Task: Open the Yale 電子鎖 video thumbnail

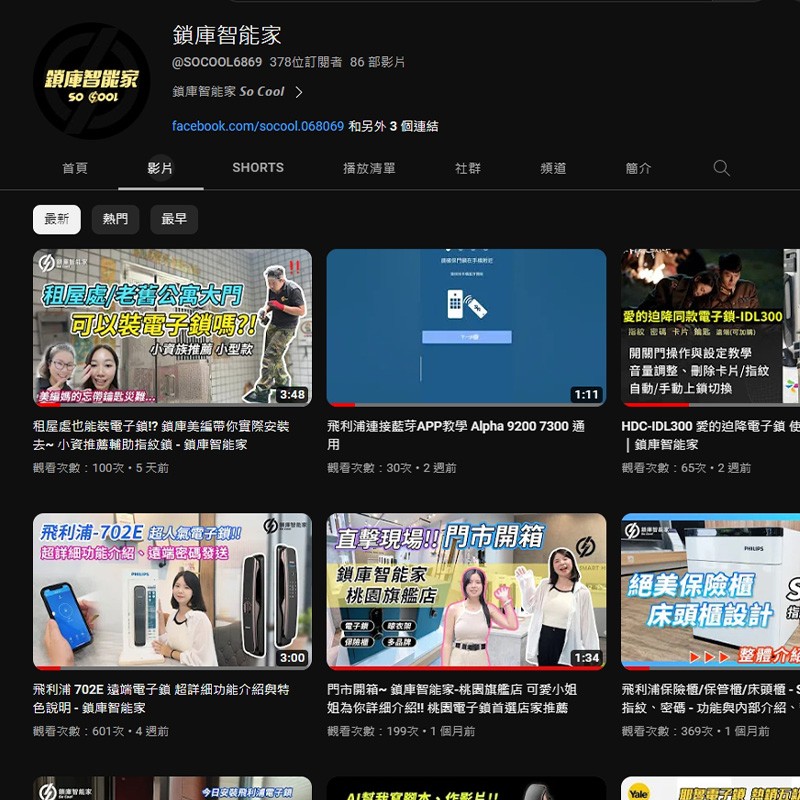Action: (x=710, y=788)
